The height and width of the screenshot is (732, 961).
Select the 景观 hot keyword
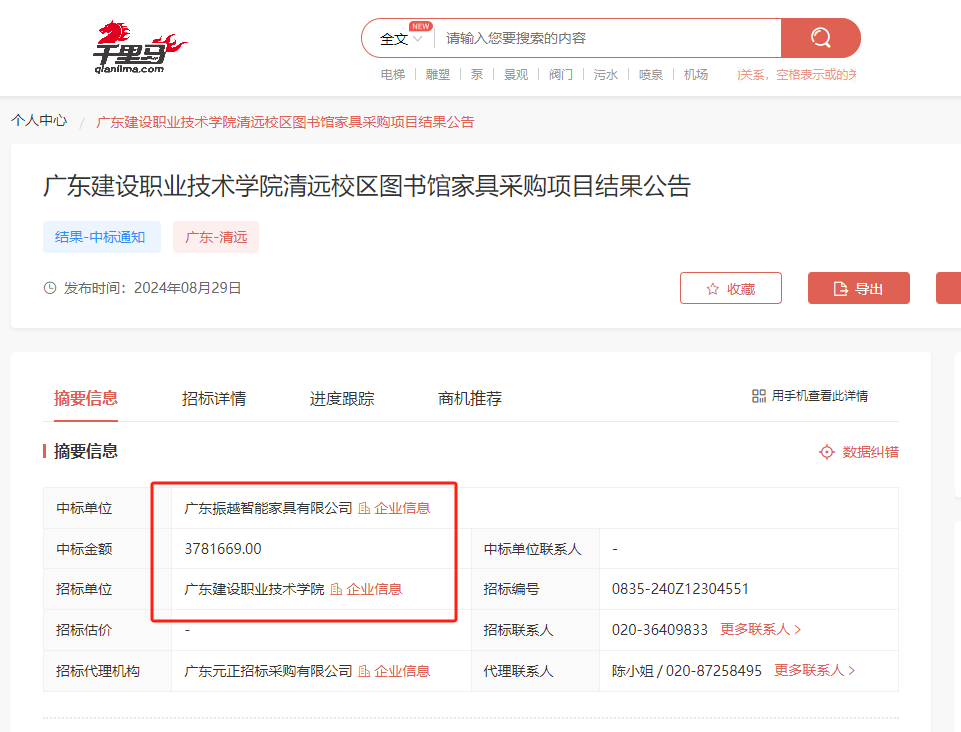515,75
